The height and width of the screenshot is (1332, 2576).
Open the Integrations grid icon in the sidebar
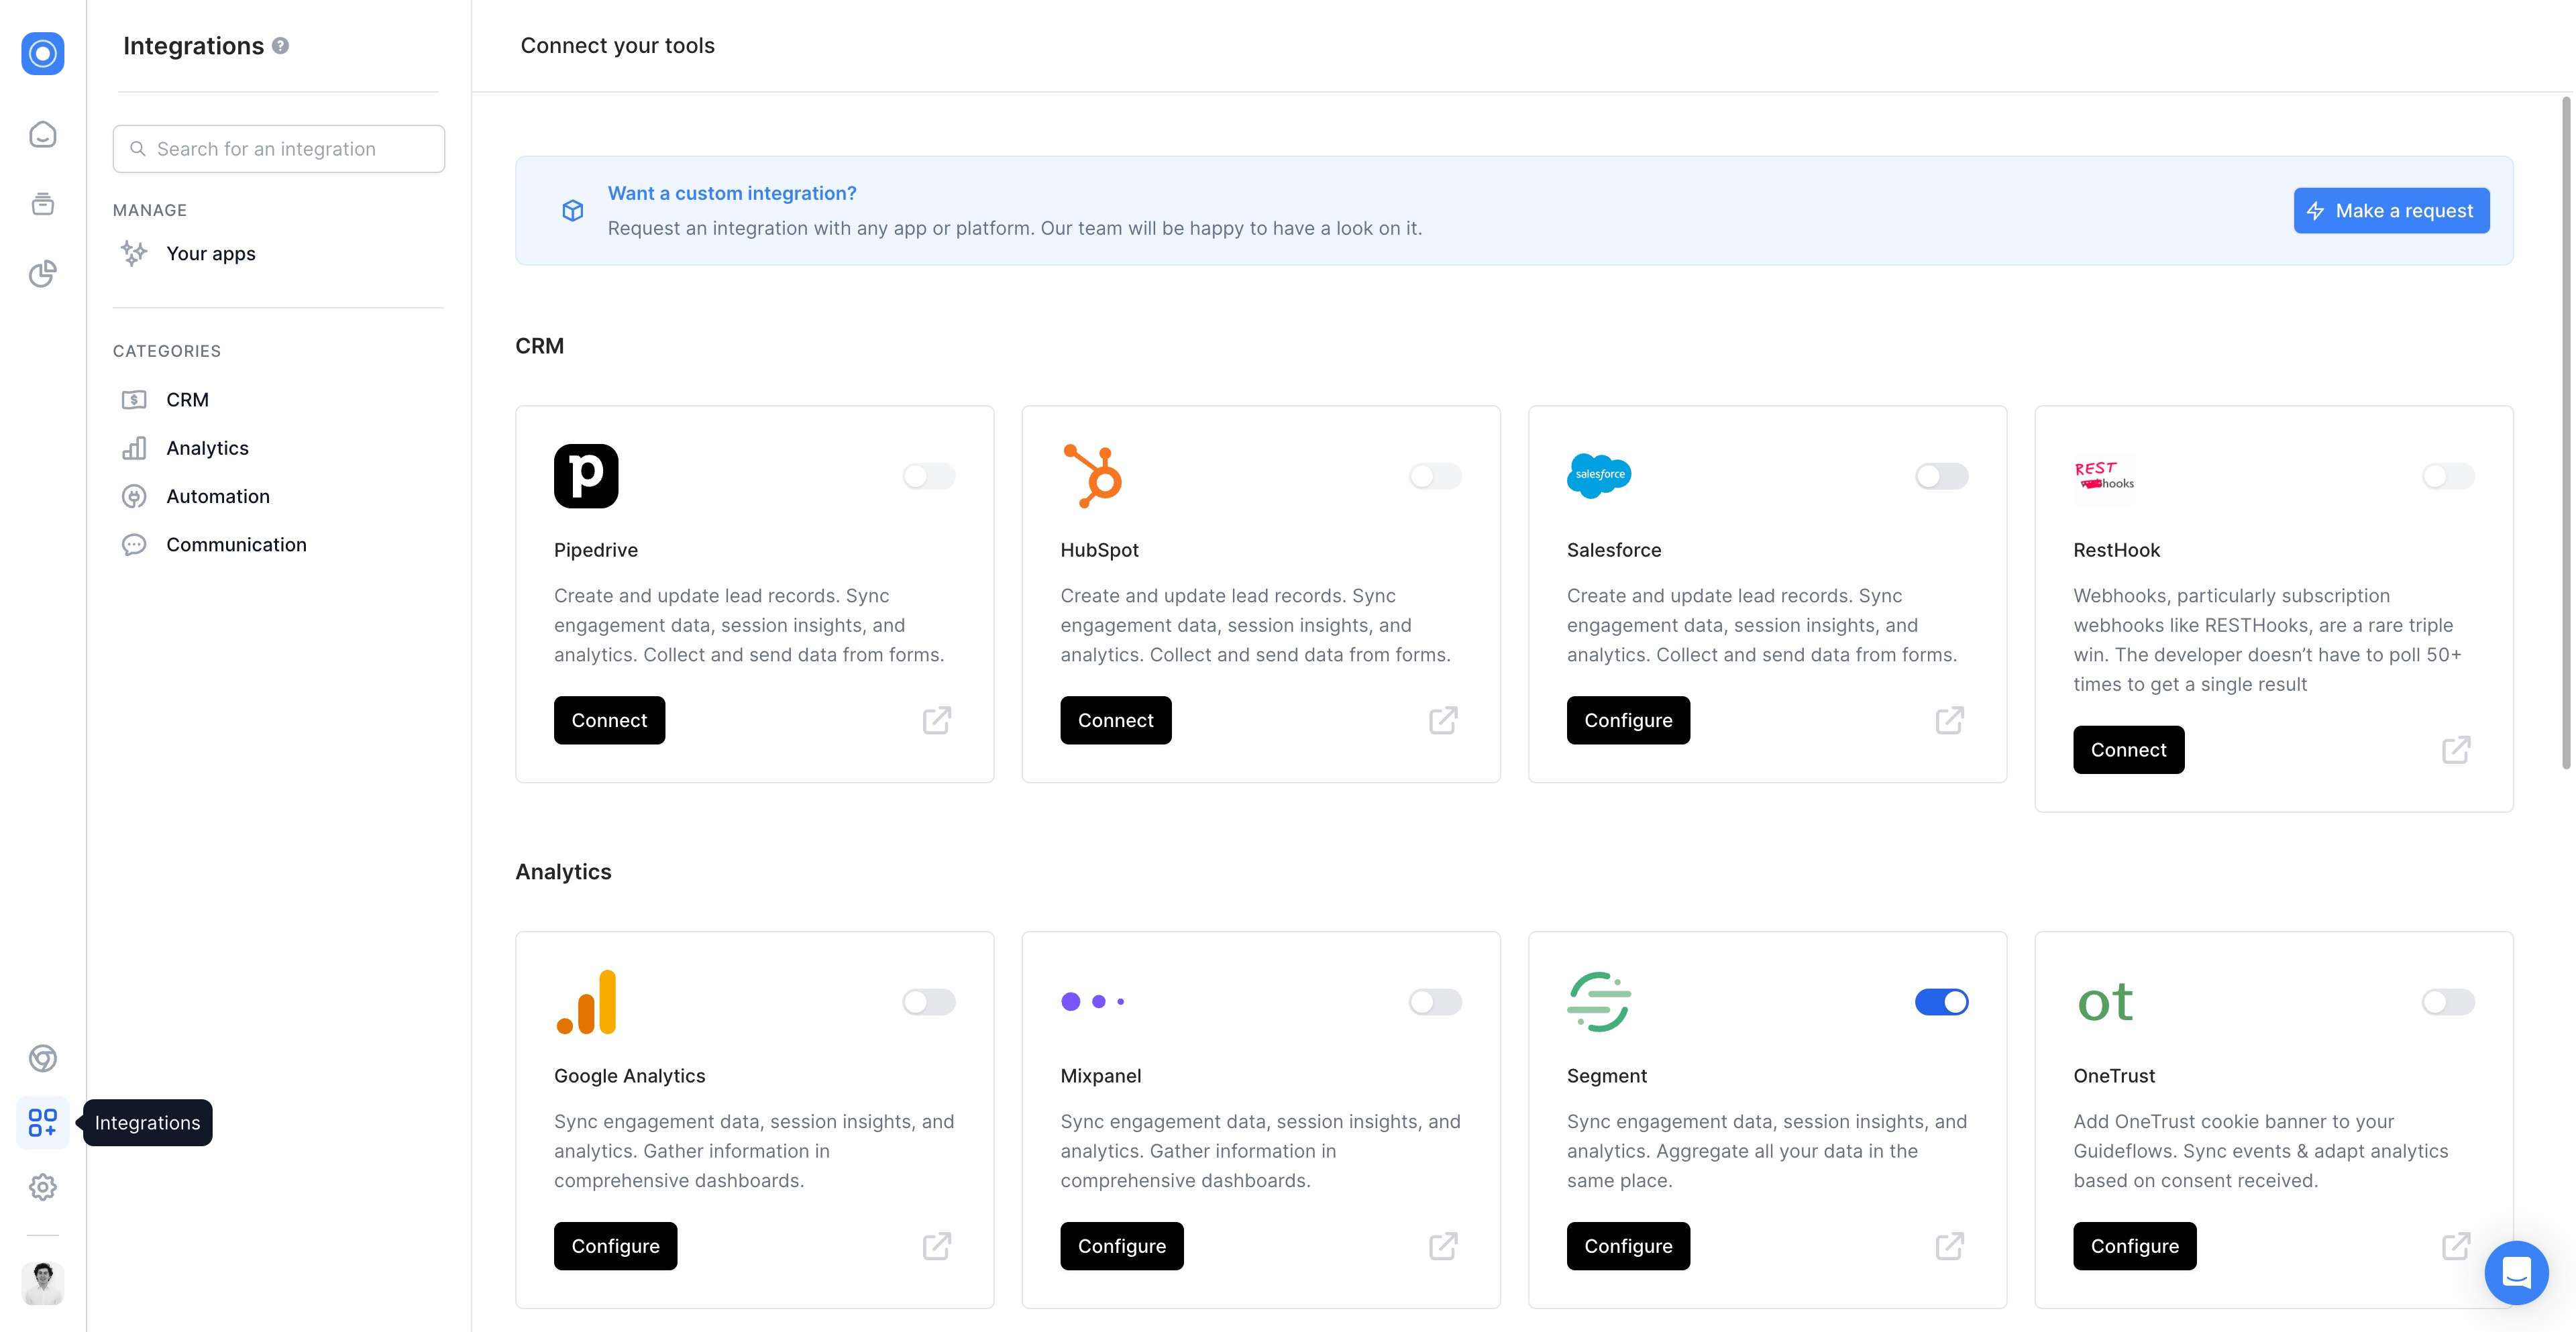click(42, 1122)
